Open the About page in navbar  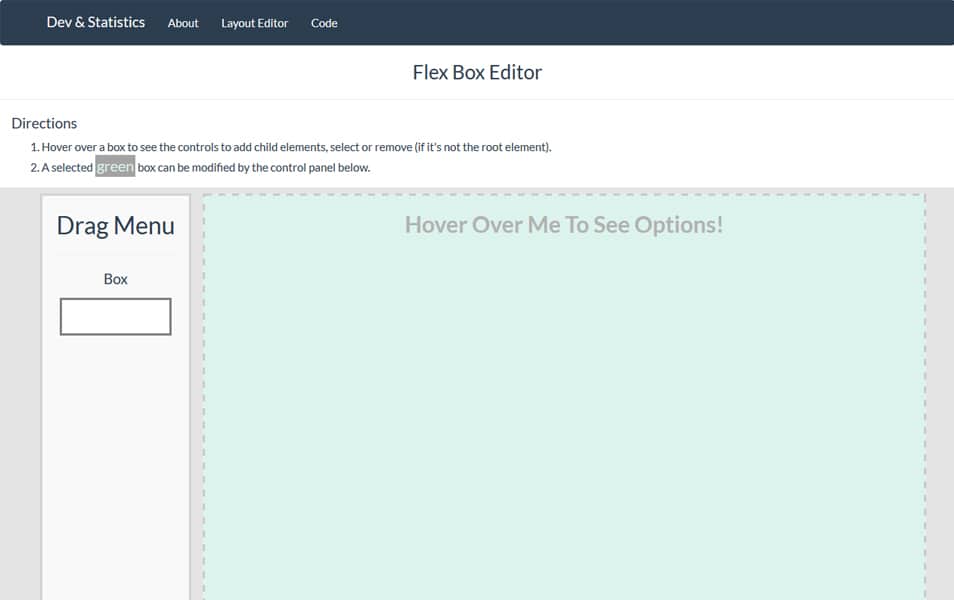pos(183,23)
